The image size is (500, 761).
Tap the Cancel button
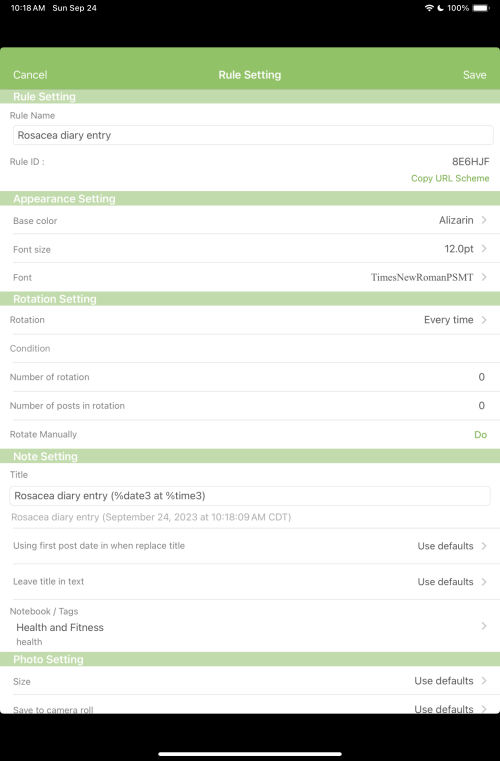[x=30, y=75]
